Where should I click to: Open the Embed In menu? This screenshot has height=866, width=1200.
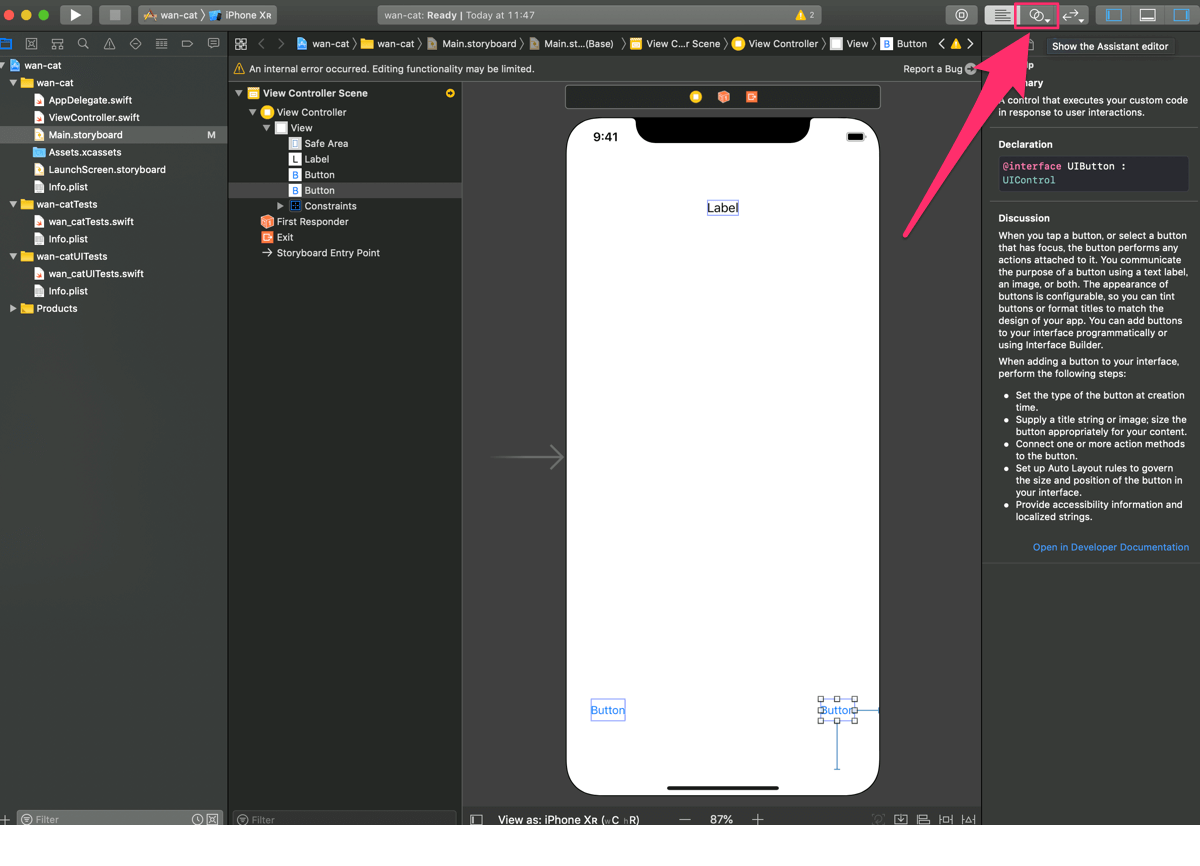coord(901,819)
